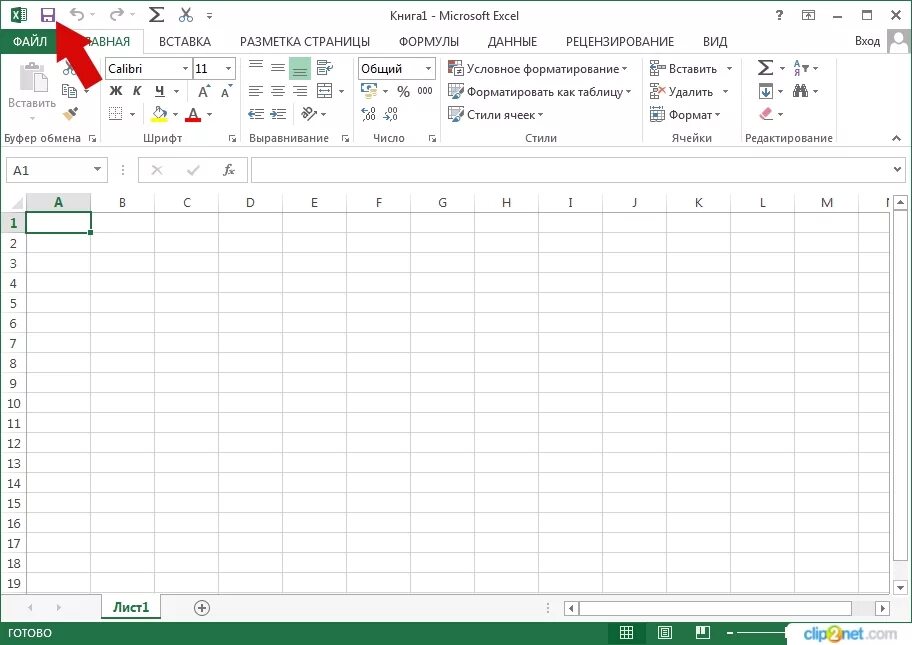The width and height of the screenshot is (912, 645).
Task: Click Вход sign-in link
Action: point(867,41)
